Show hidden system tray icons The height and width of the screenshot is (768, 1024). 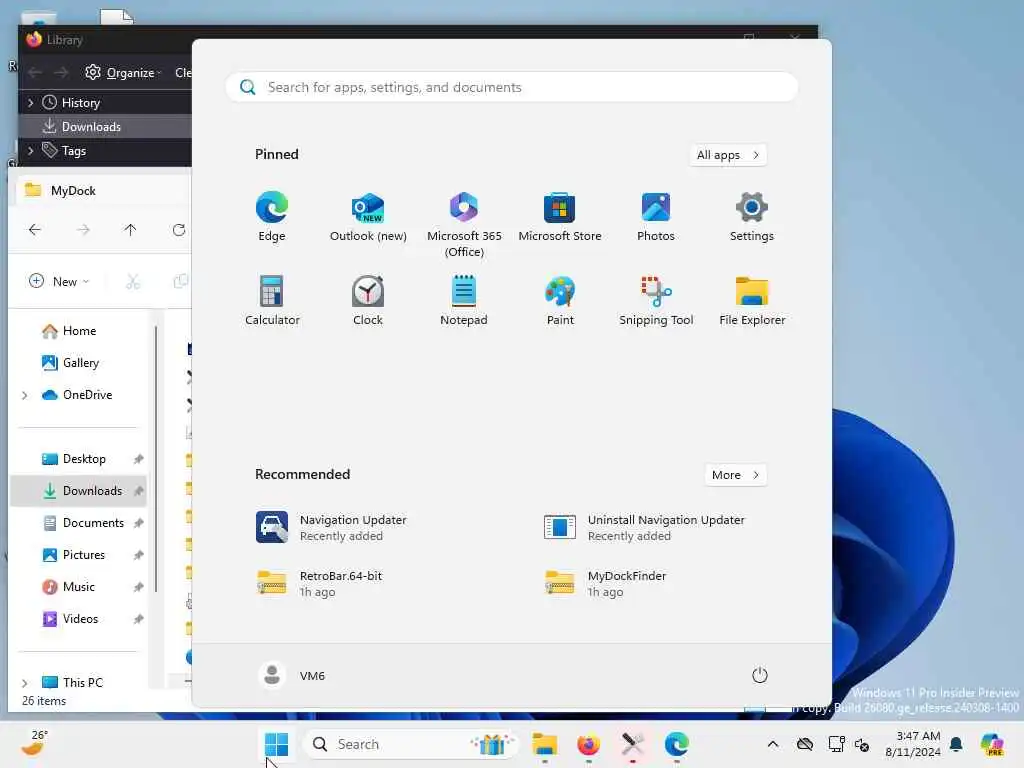773,744
